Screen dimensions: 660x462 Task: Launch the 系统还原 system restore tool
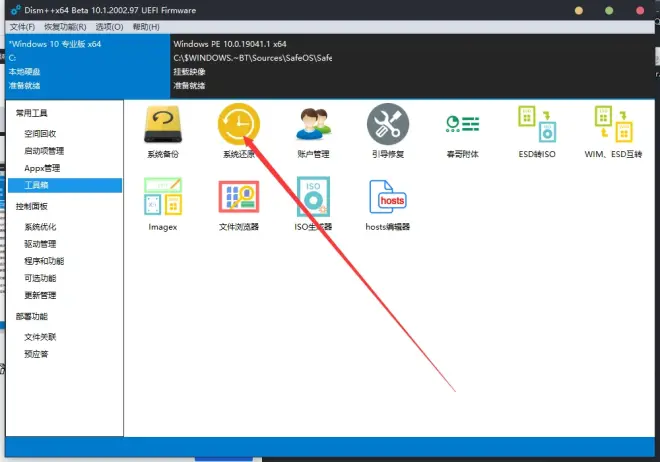pyautogui.click(x=239, y=132)
